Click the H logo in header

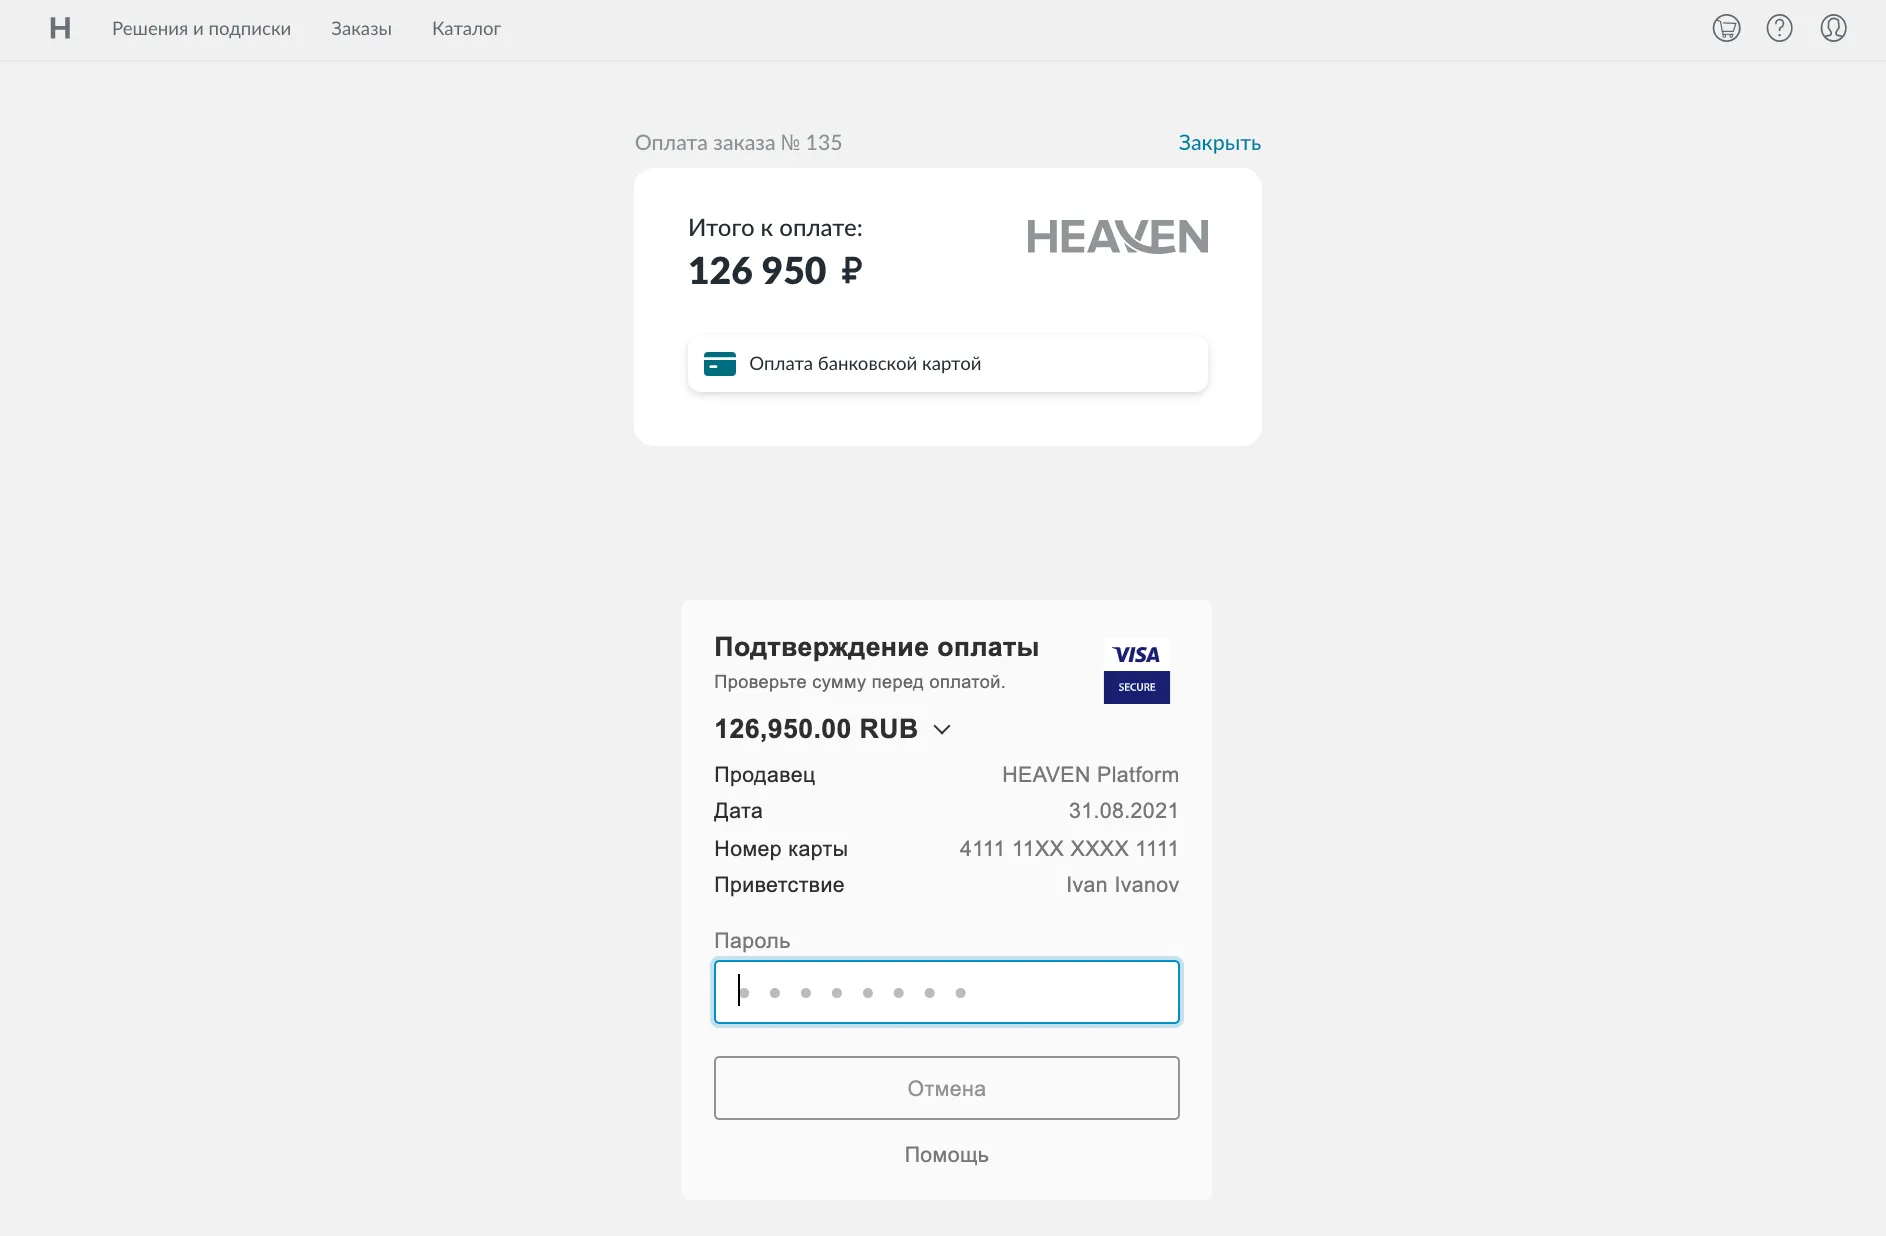pyautogui.click(x=60, y=28)
